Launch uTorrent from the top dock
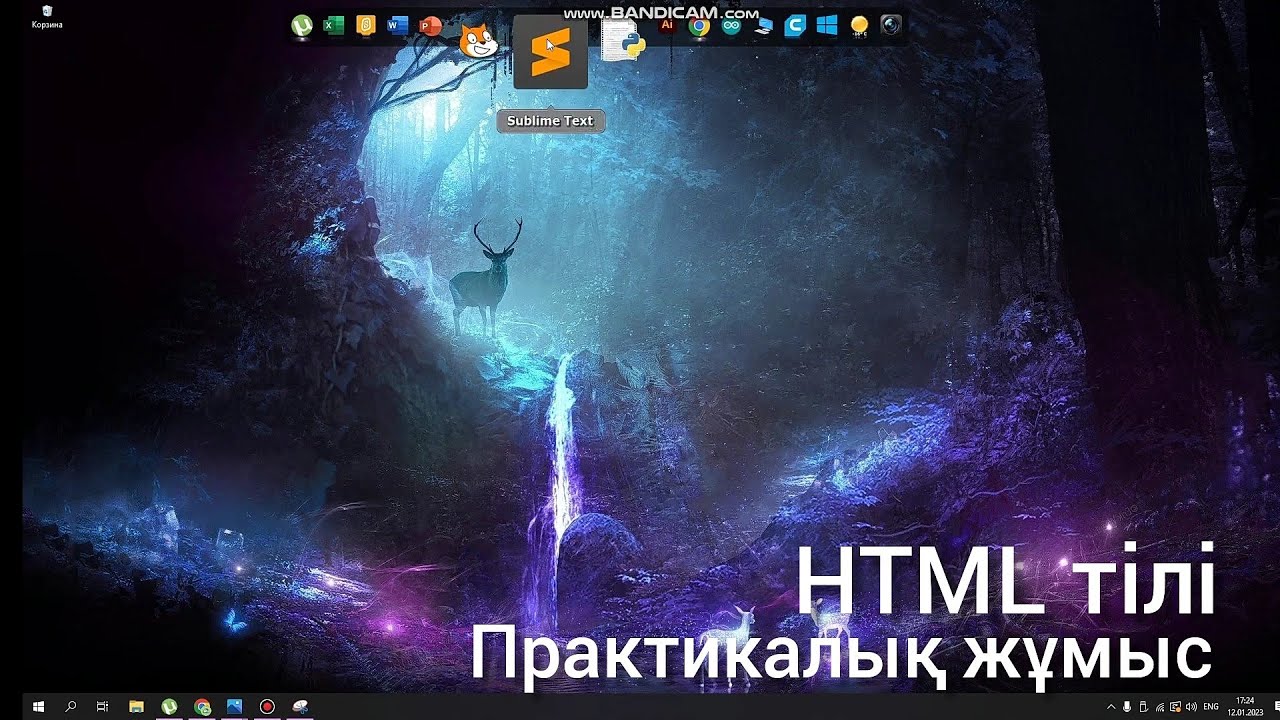 (x=301, y=26)
